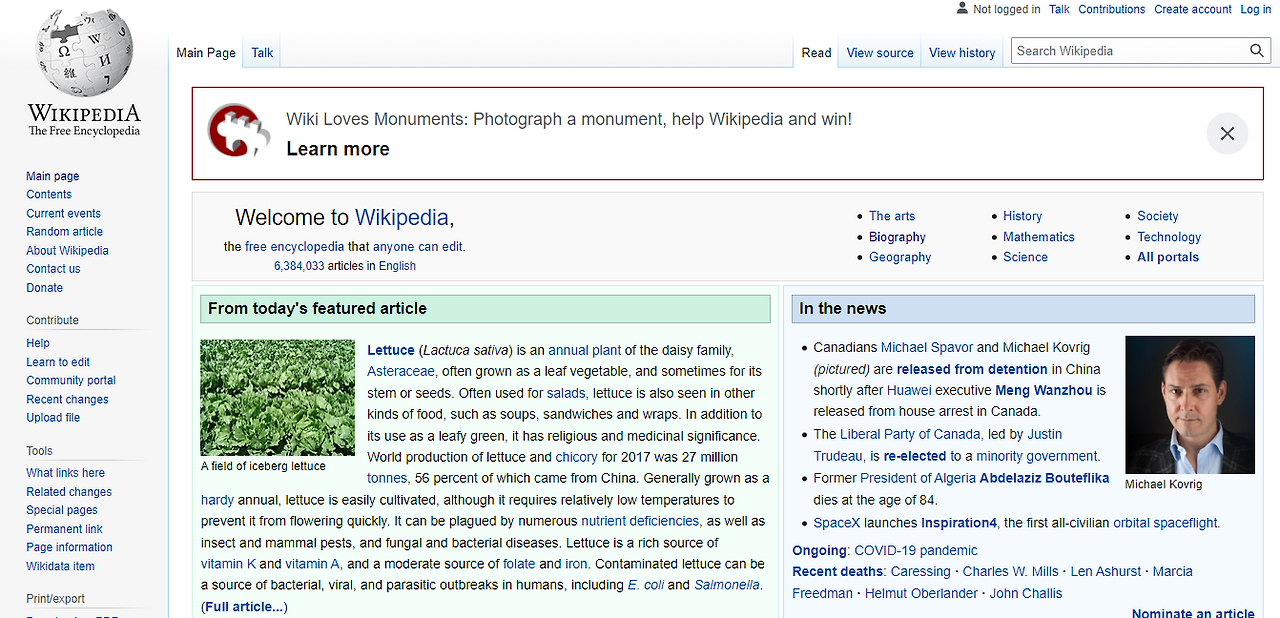Open the Science portal link
1280x618 pixels.
[x=1025, y=257]
